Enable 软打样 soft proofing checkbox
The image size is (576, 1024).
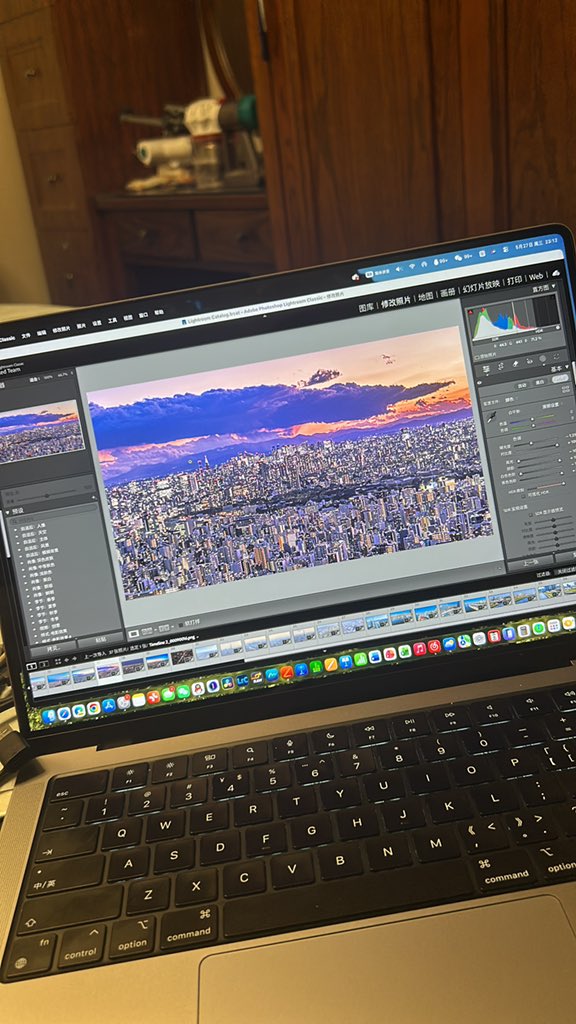click(x=181, y=625)
